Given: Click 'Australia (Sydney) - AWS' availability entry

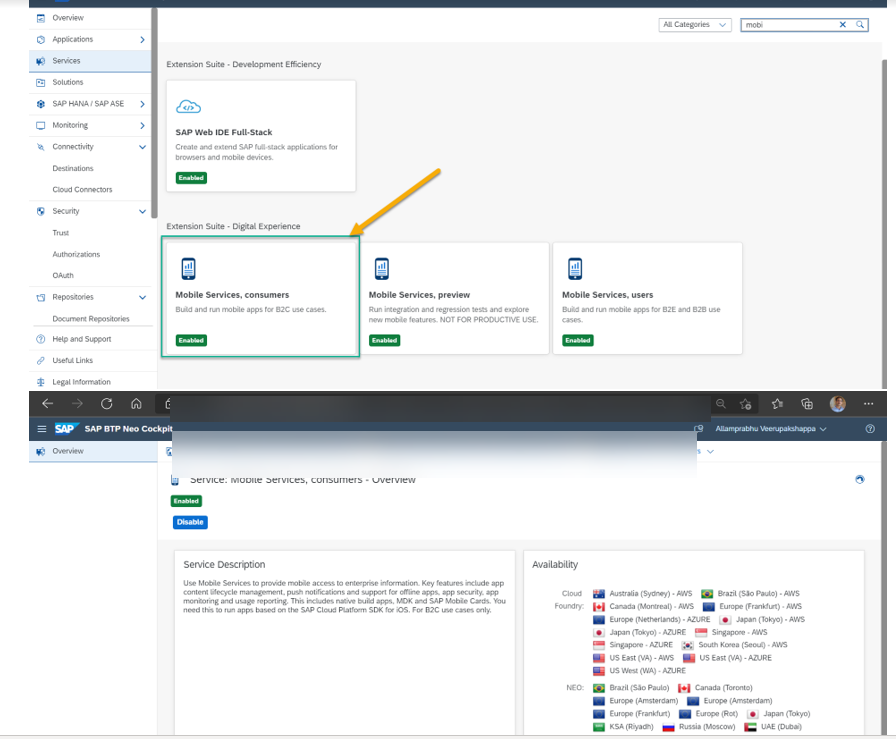Looking at the screenshot, I should pos(650,594).
